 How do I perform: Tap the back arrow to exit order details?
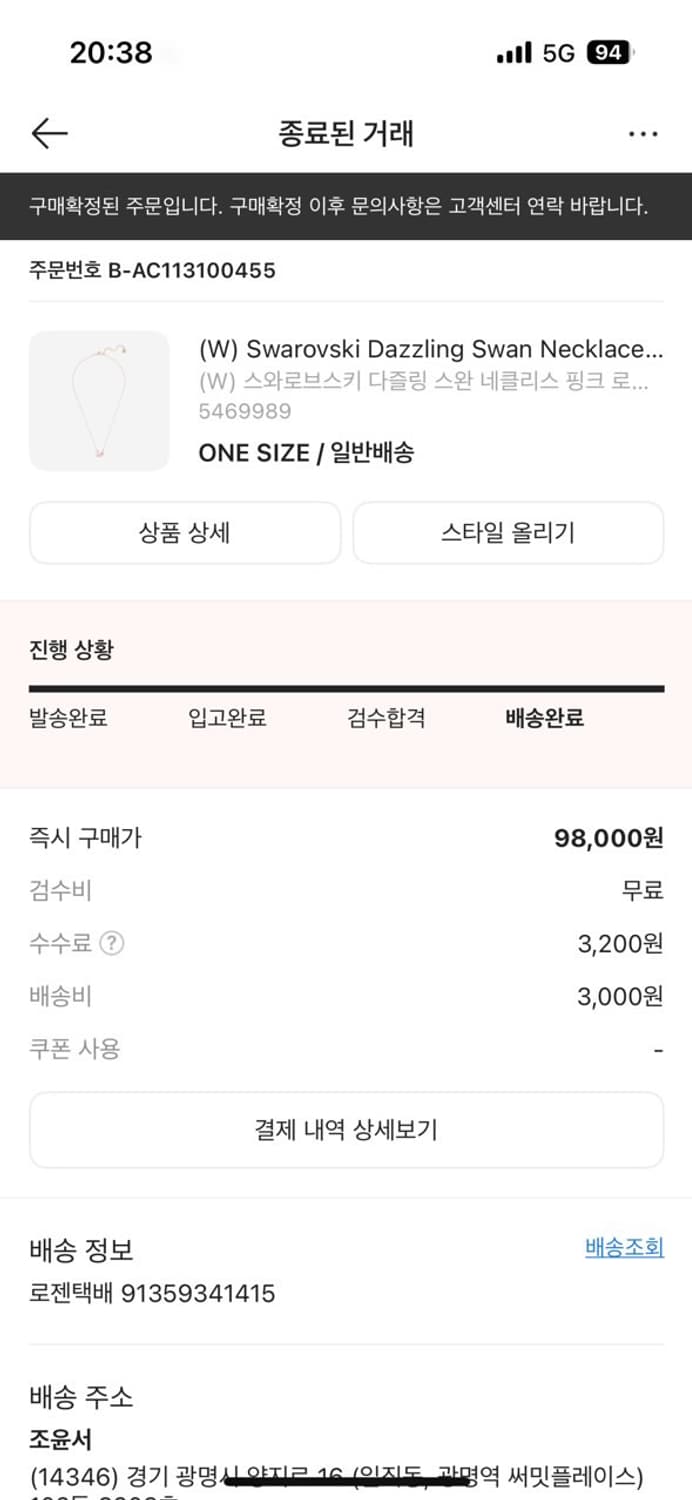click(x=47, y=133)
